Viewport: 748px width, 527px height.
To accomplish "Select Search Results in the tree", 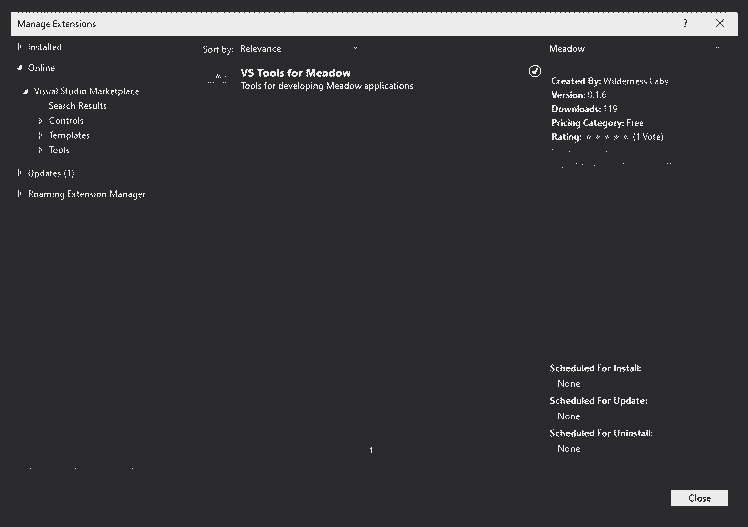I will pos(77,105).
